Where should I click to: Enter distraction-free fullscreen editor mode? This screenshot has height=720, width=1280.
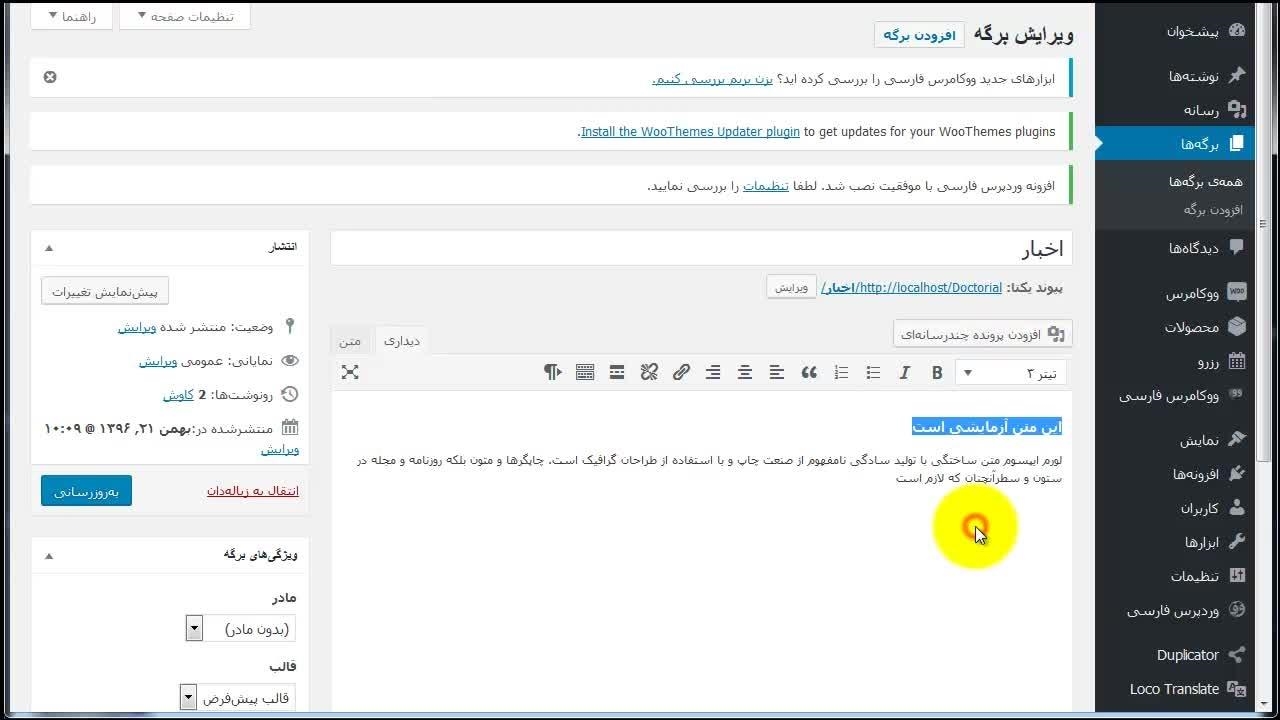tap(349, 372)
